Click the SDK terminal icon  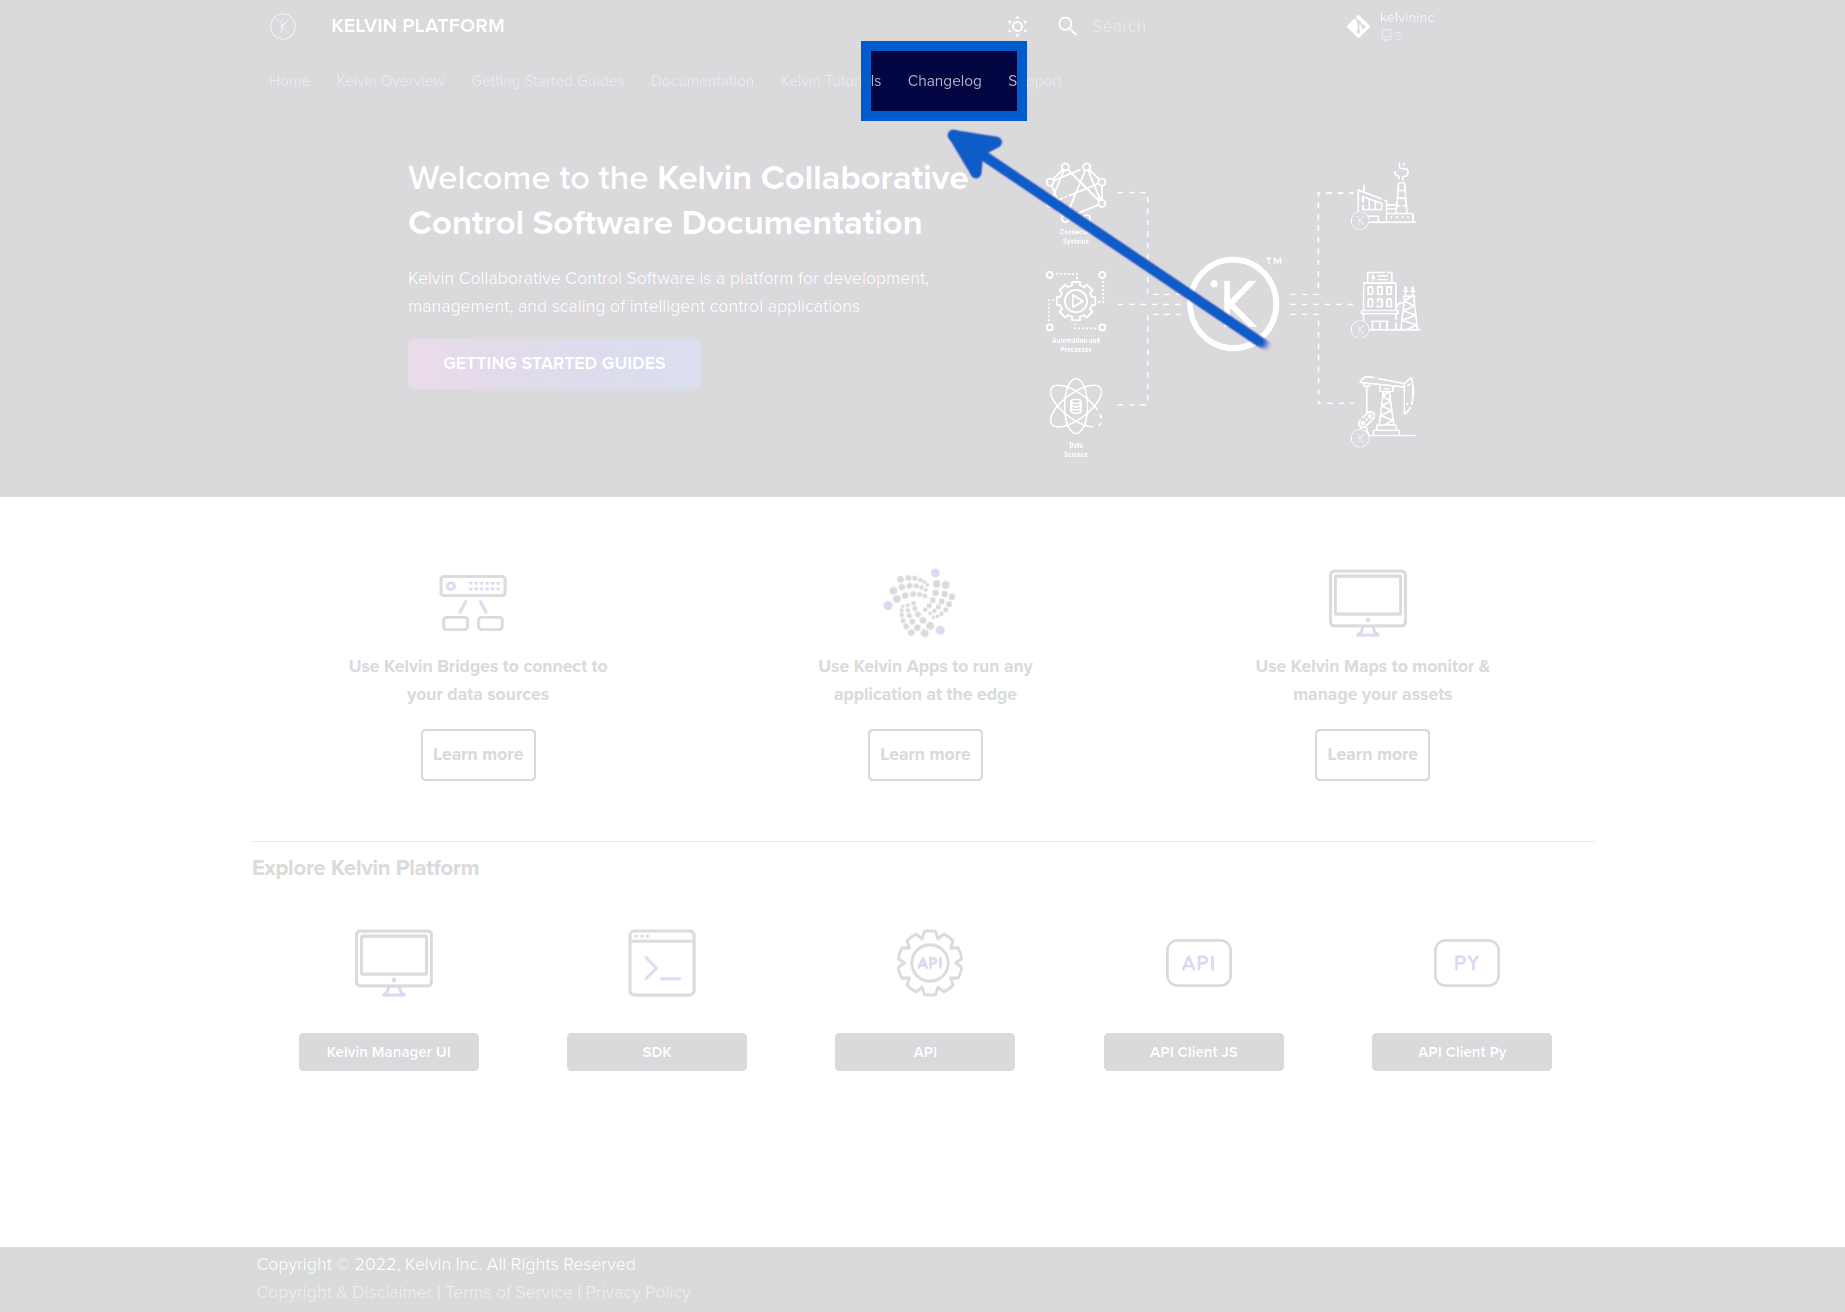click(662, 963)
